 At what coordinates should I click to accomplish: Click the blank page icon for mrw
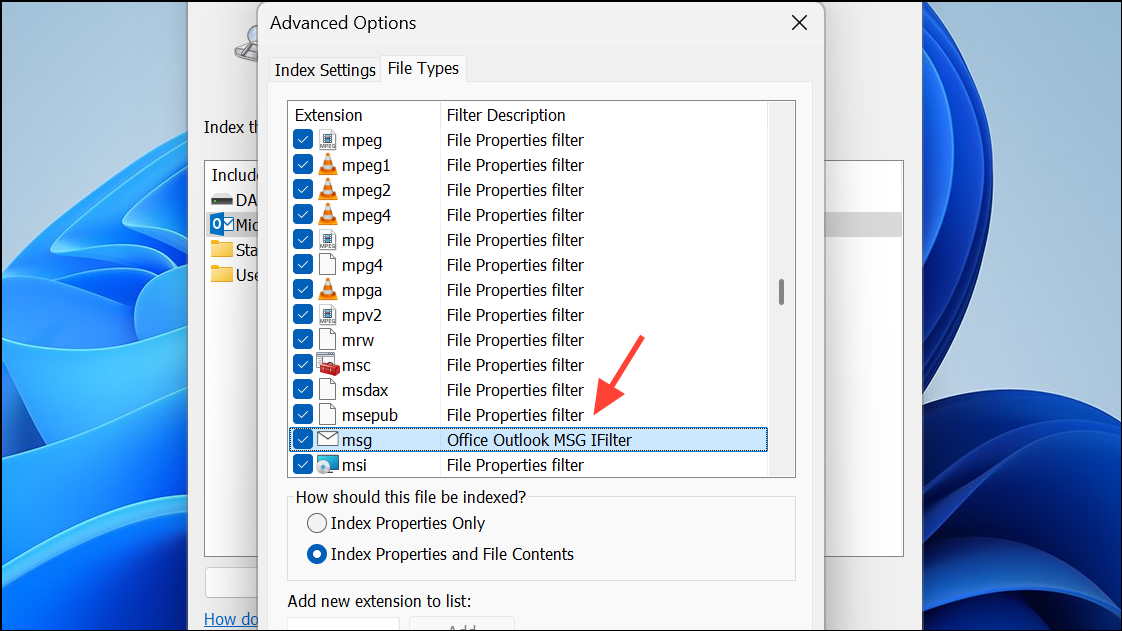(x=328, y=340)
